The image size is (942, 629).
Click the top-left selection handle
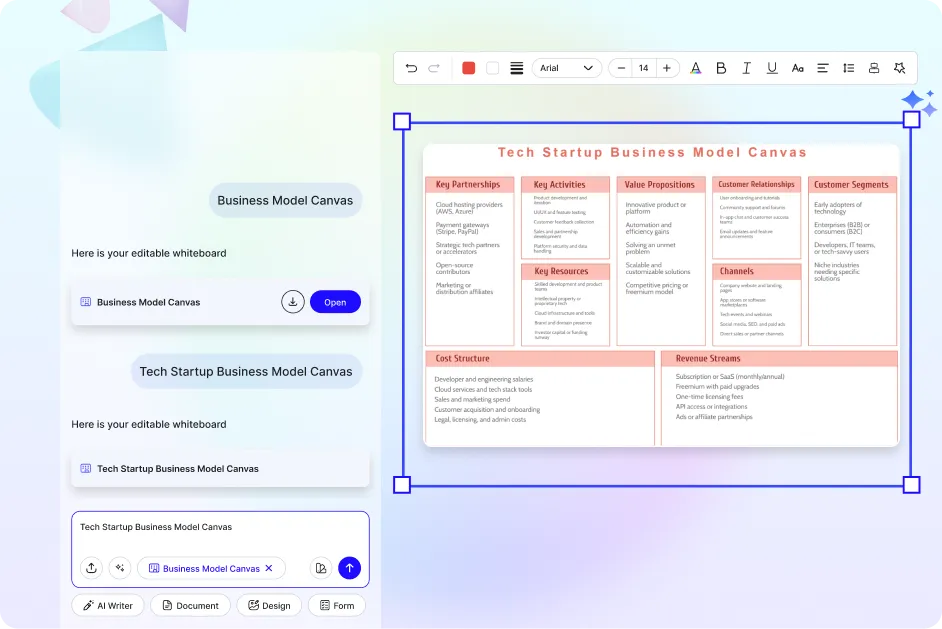402,121
